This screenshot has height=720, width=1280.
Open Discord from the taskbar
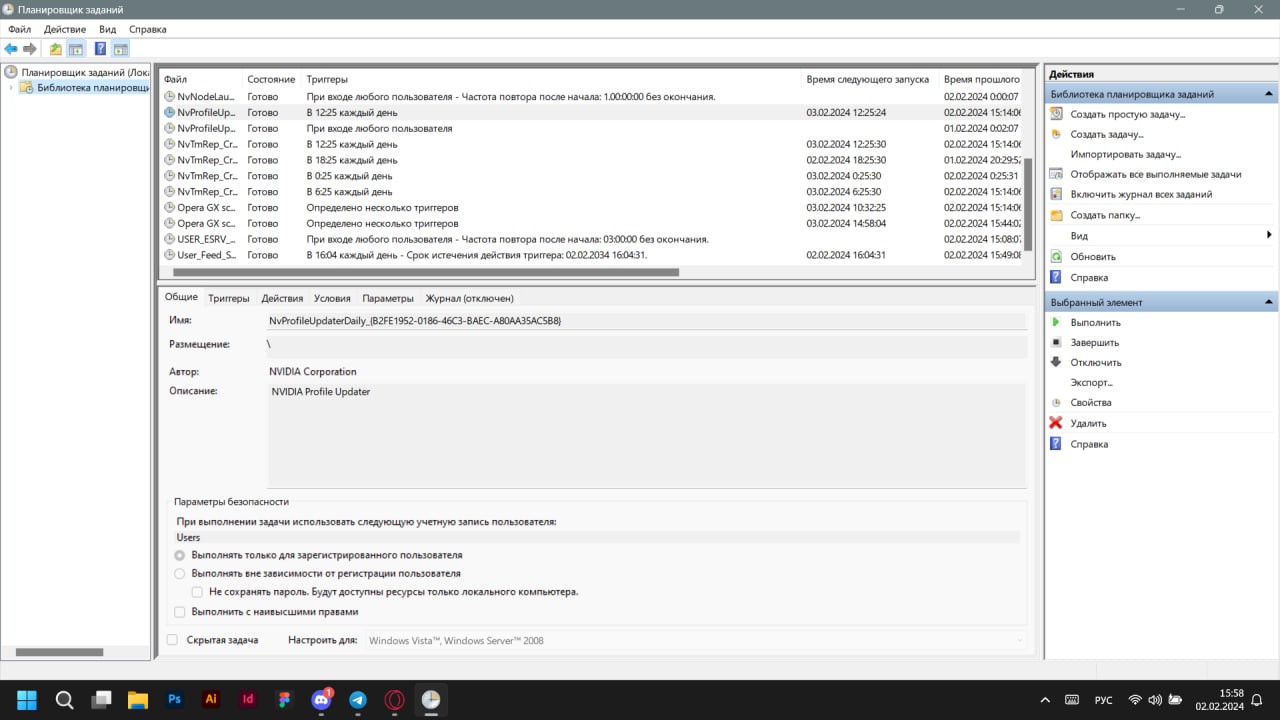click(321, 700)
